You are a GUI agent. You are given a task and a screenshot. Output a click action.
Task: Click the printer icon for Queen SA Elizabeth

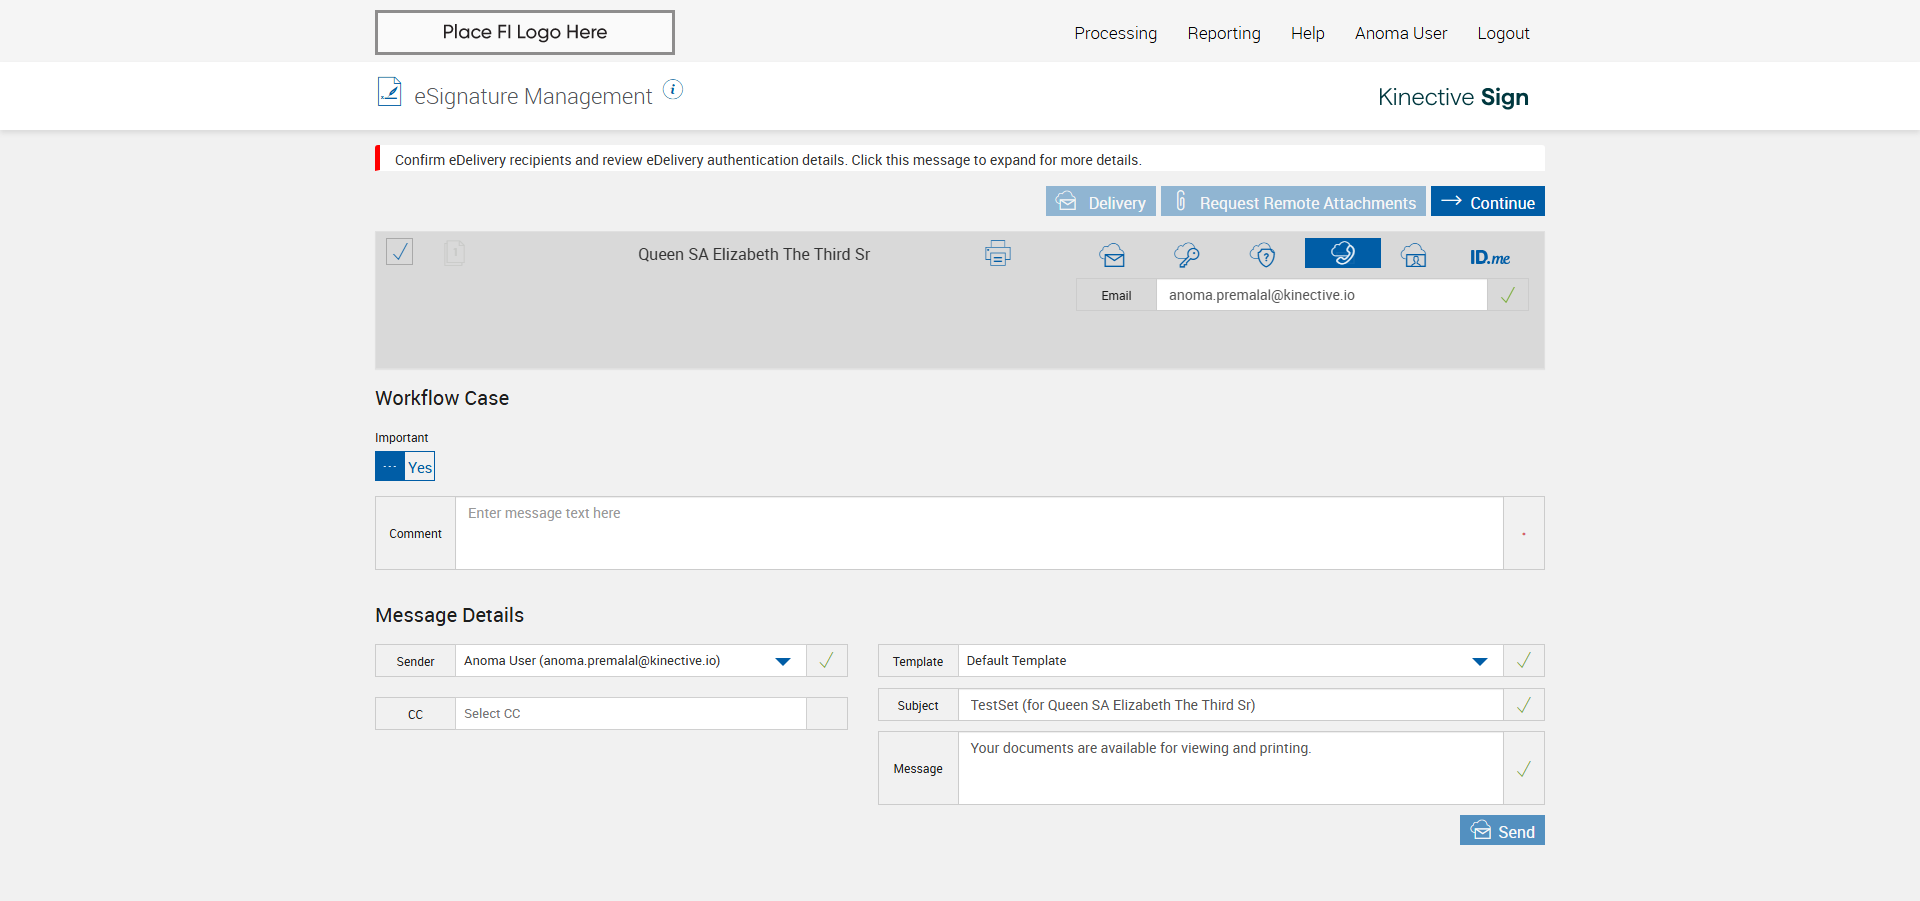point(997,254)
